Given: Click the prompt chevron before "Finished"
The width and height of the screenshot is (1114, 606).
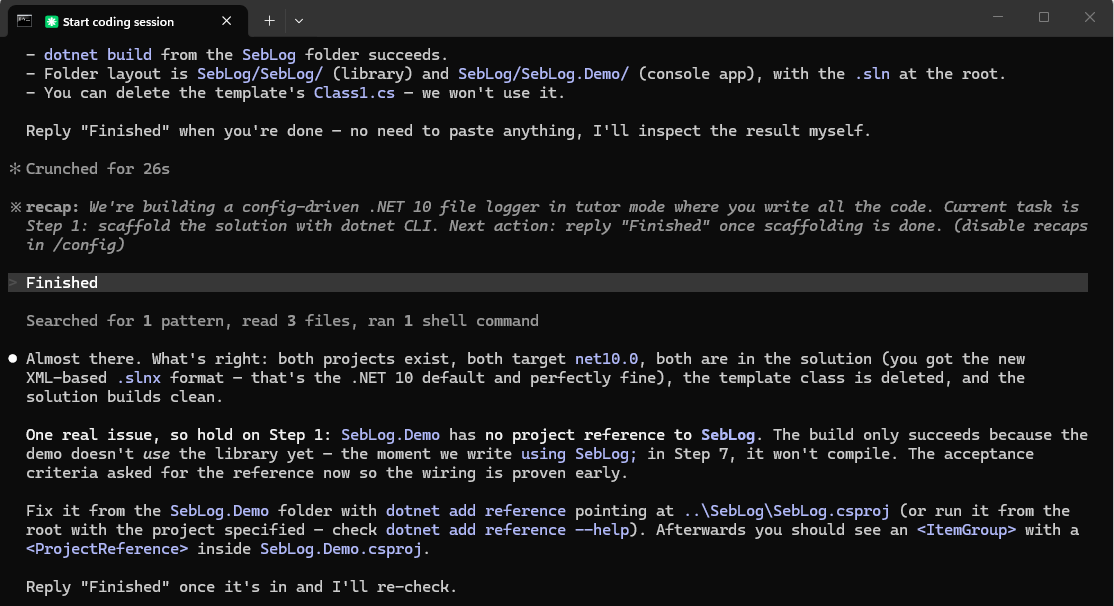Looking at the screenshot, I should point(13,283).
